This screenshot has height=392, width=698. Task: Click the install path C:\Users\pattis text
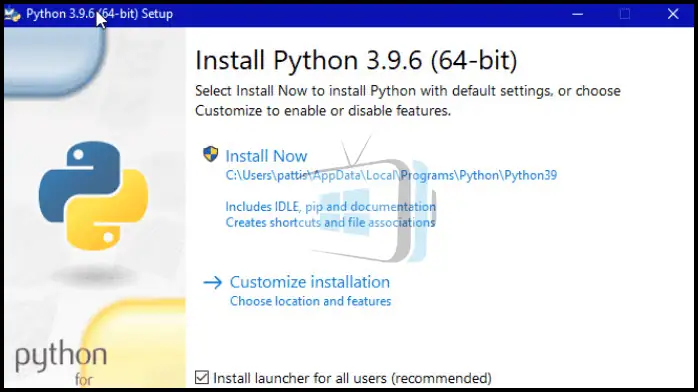click(x=391, y=175)
